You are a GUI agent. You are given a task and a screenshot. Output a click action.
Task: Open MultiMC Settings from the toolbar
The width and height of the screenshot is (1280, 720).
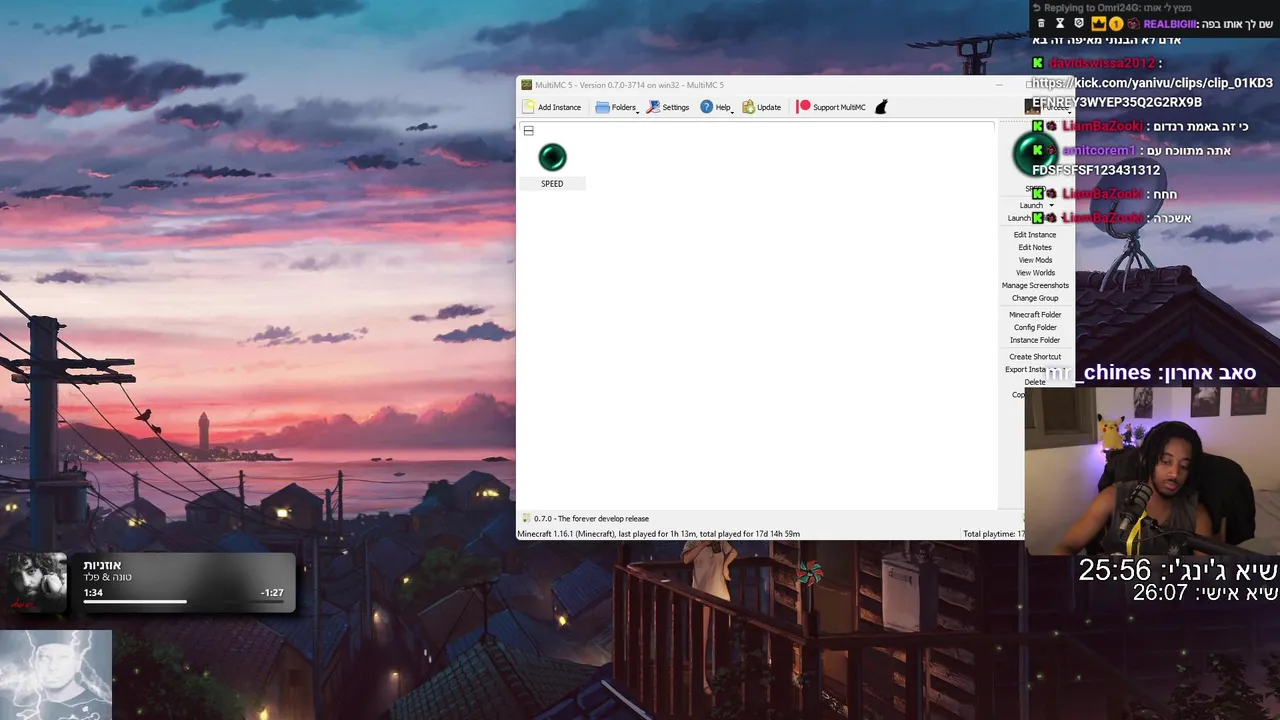point(668,107)
